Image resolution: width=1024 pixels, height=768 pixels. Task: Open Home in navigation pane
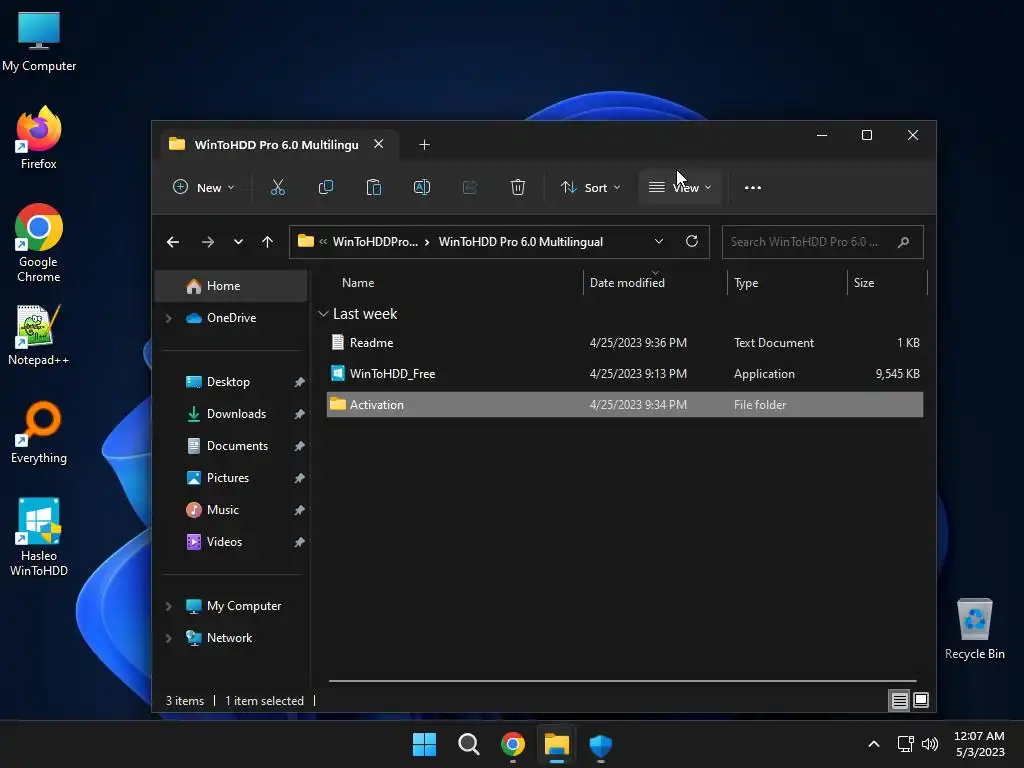(231, 286)
